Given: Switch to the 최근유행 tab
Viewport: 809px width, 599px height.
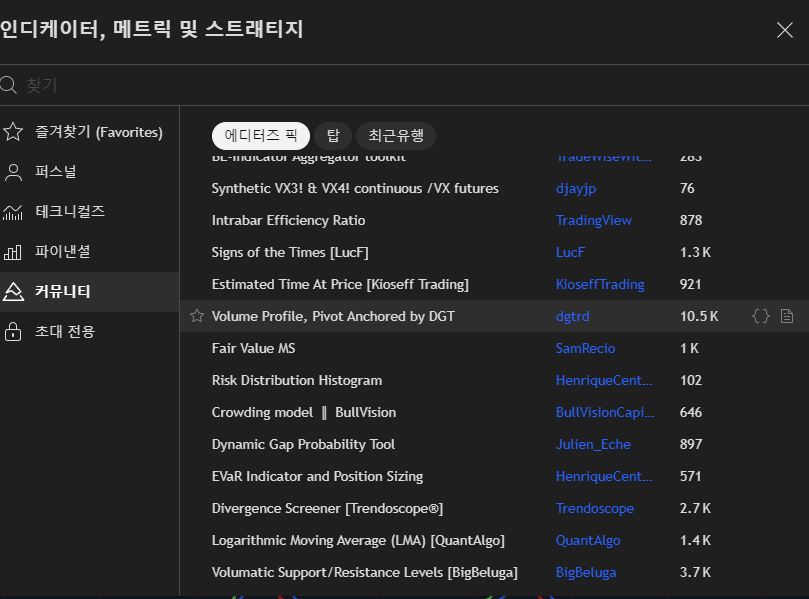Looking at the screenshot, I should [396, 136].
